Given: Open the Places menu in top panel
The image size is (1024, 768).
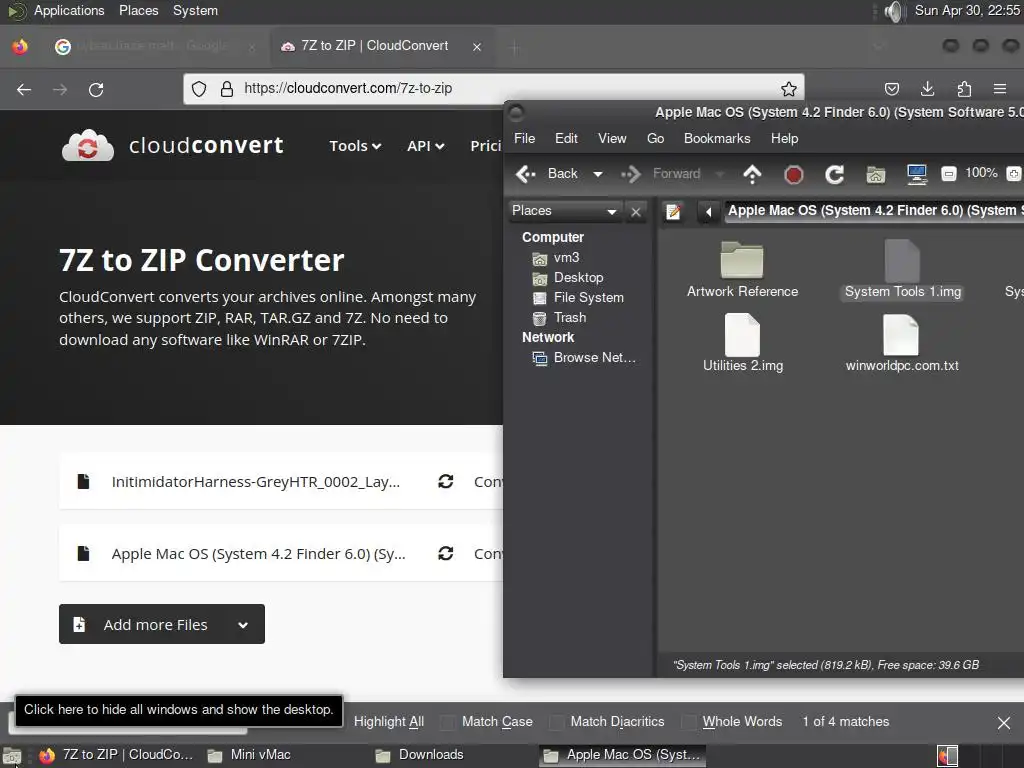Looking at the screenshot, I should click(x=138, y=10).
